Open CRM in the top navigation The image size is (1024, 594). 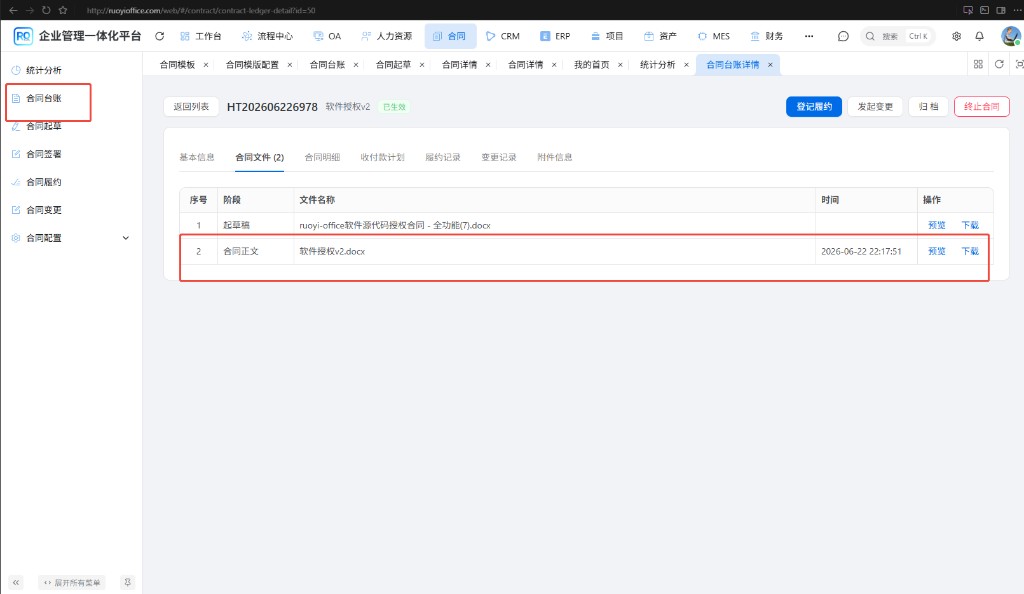tap(503, 36)
